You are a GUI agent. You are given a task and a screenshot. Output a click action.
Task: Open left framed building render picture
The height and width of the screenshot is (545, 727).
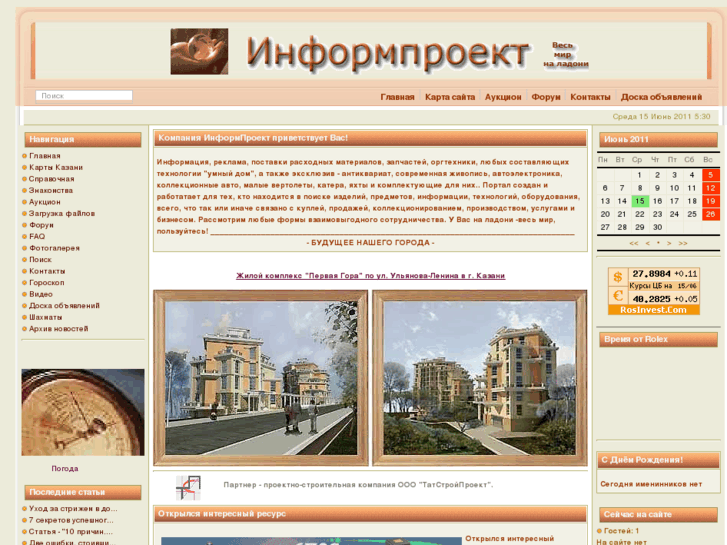coord(261,378)
